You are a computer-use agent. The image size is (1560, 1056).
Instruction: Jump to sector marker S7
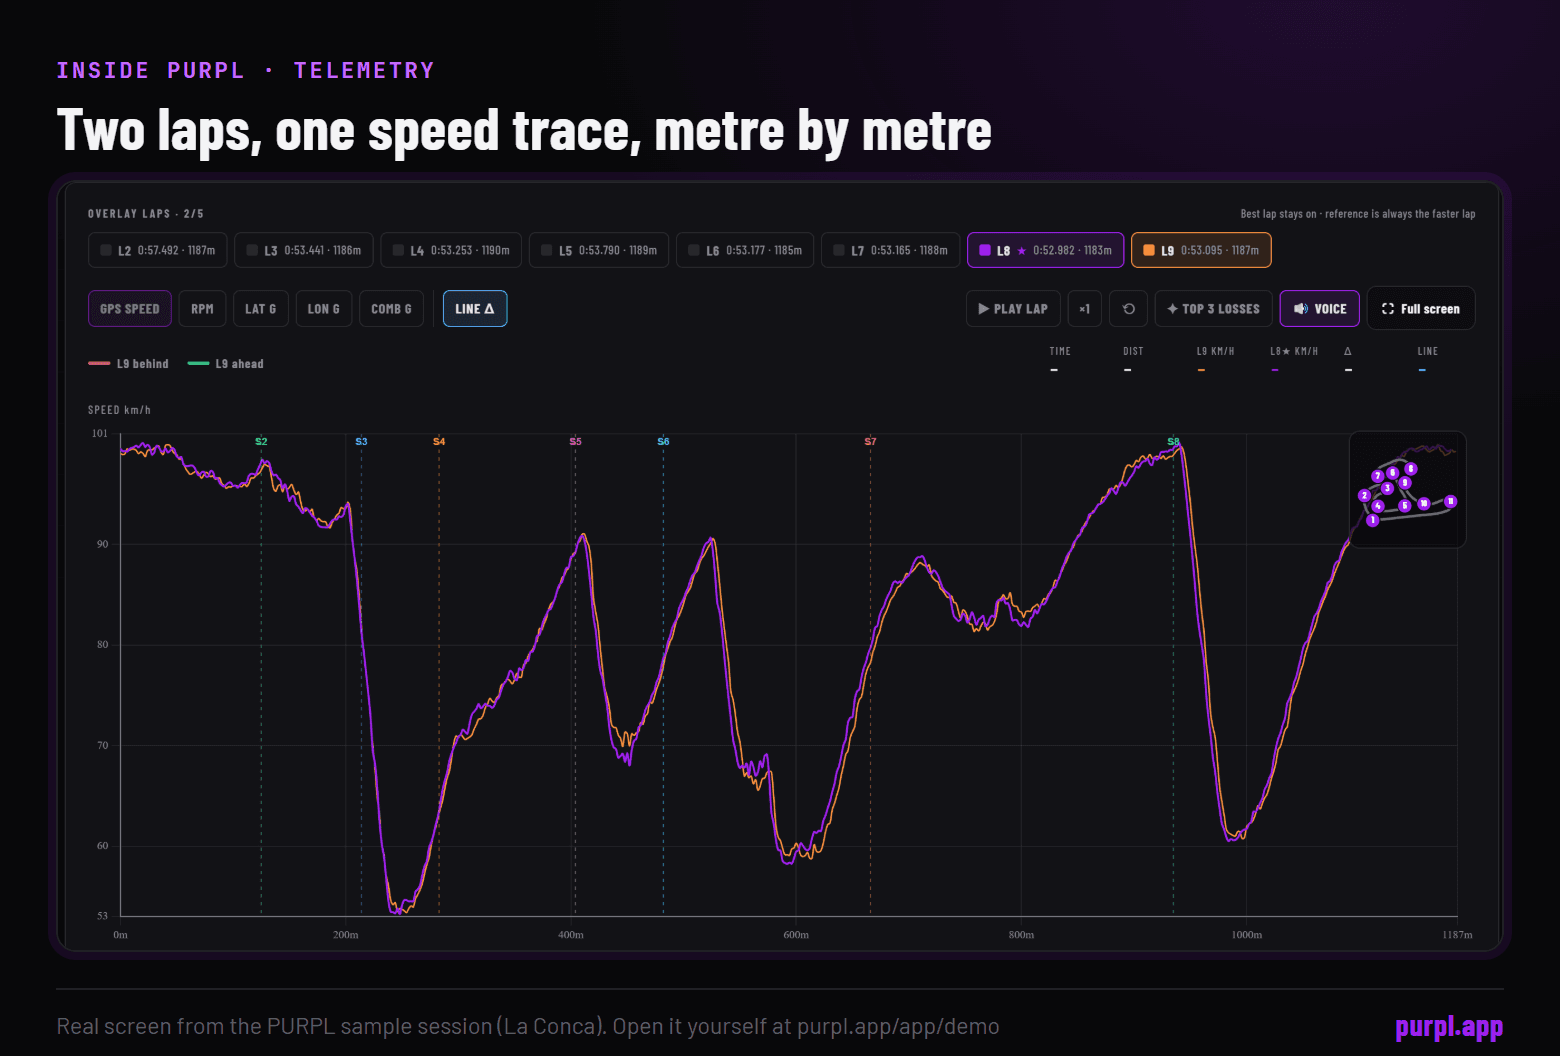[x=870, y=441]
